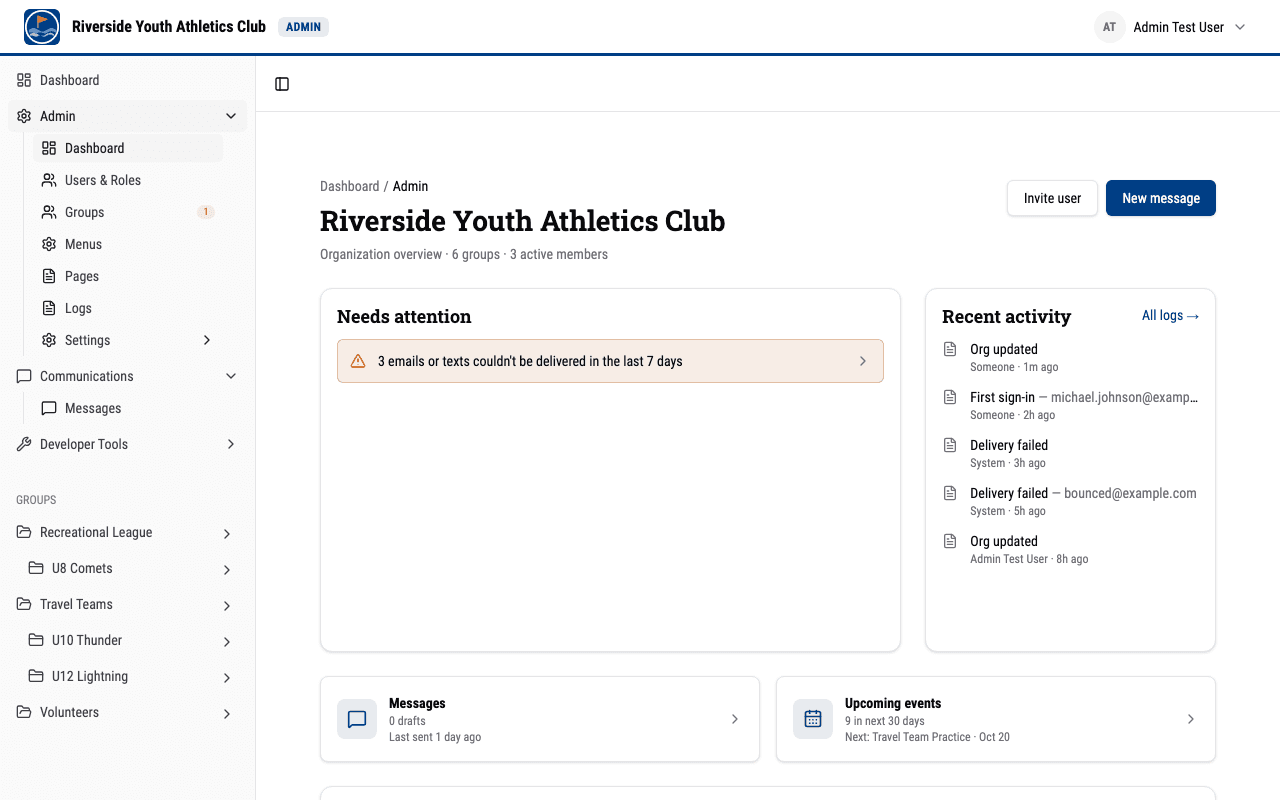Screen dimensions: 1280x800
Task: Click the ADMIN badge in header
Action: coord(303,27)
